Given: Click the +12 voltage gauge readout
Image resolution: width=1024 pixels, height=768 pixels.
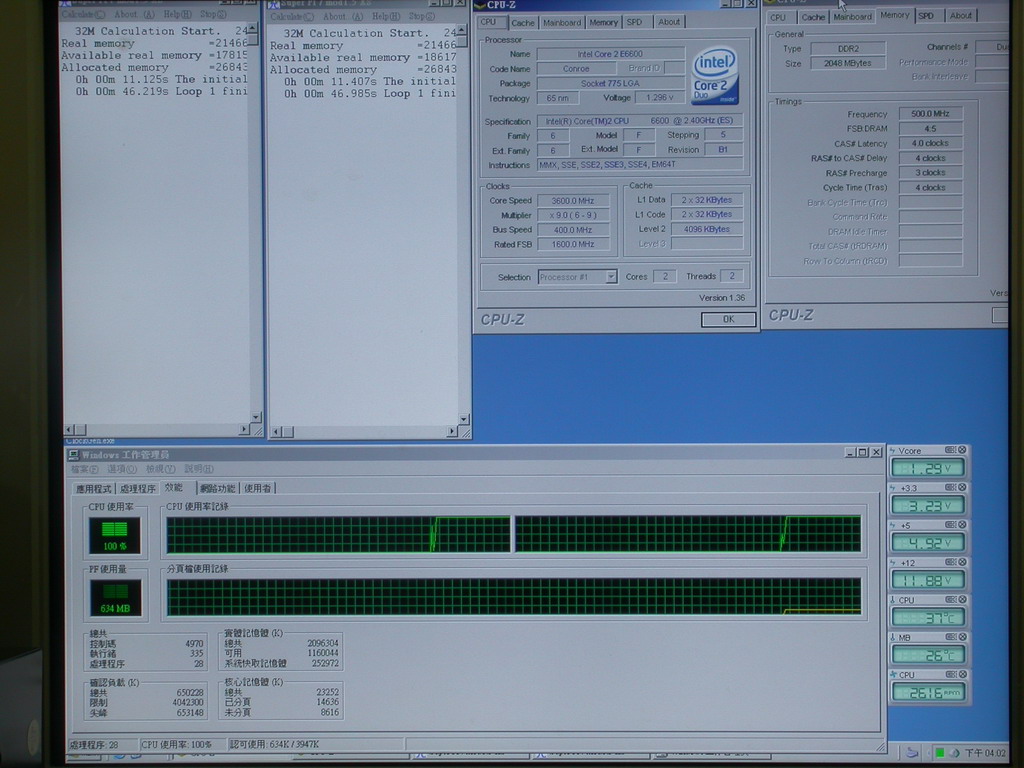Looking at the screenshot, I should tap(928, 579).
